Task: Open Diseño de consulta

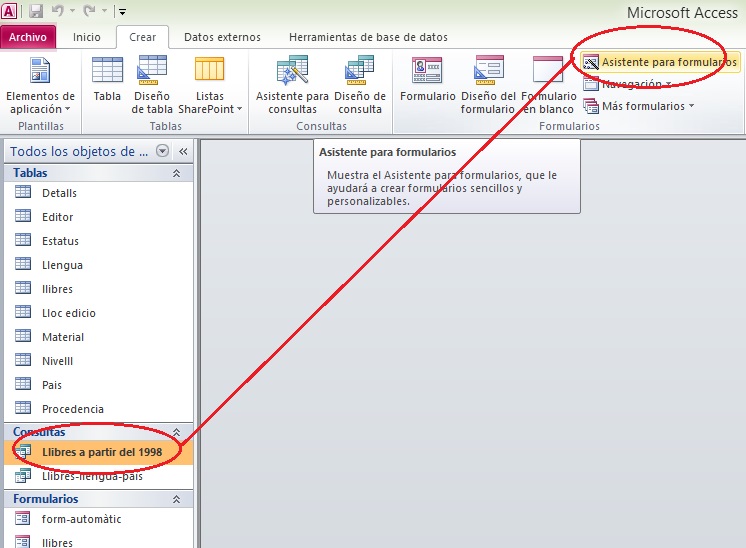Action: click(360, 85)
